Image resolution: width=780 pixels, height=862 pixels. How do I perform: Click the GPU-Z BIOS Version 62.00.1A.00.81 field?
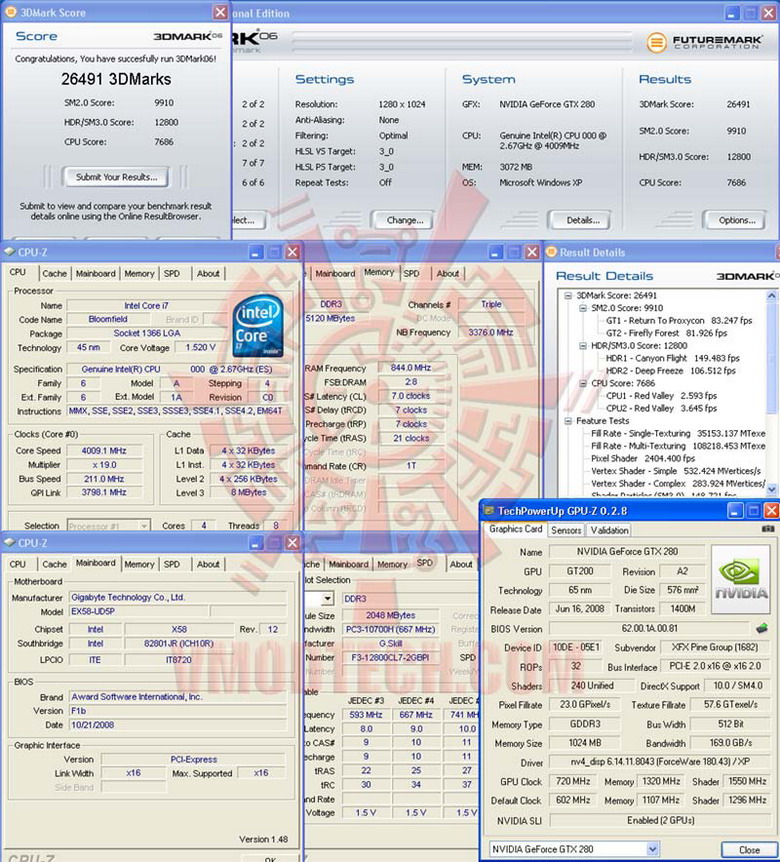click(x=649, y=628)
